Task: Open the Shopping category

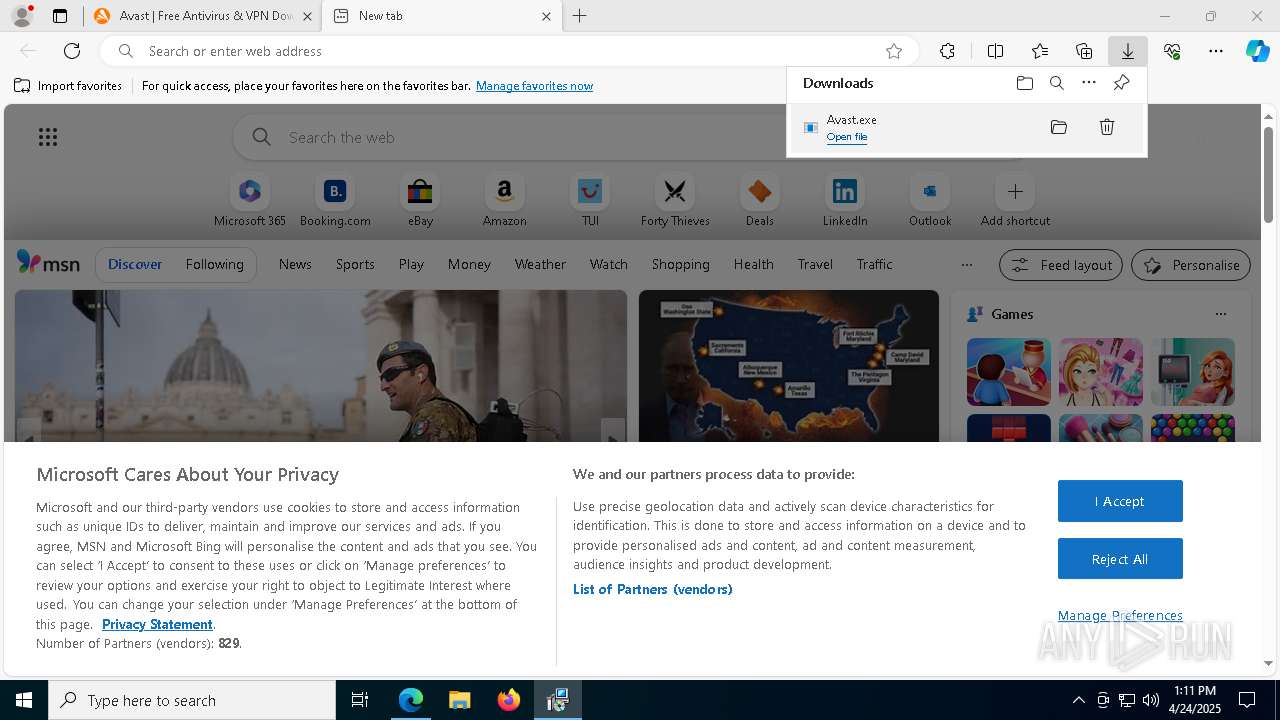Action: pyautogui.click(x=680, y=264)
